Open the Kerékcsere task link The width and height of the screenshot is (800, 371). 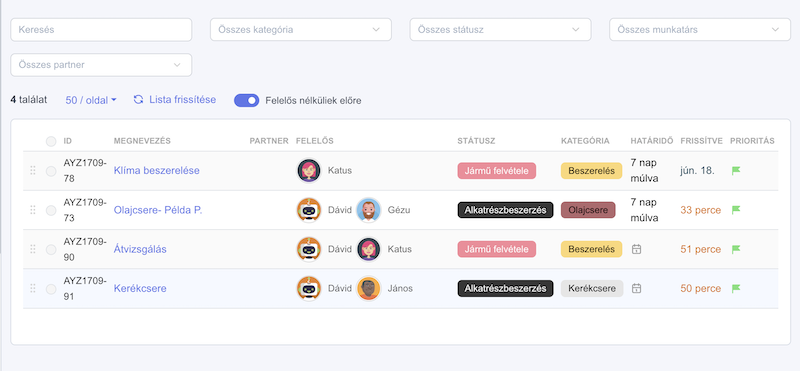(140, 288)
